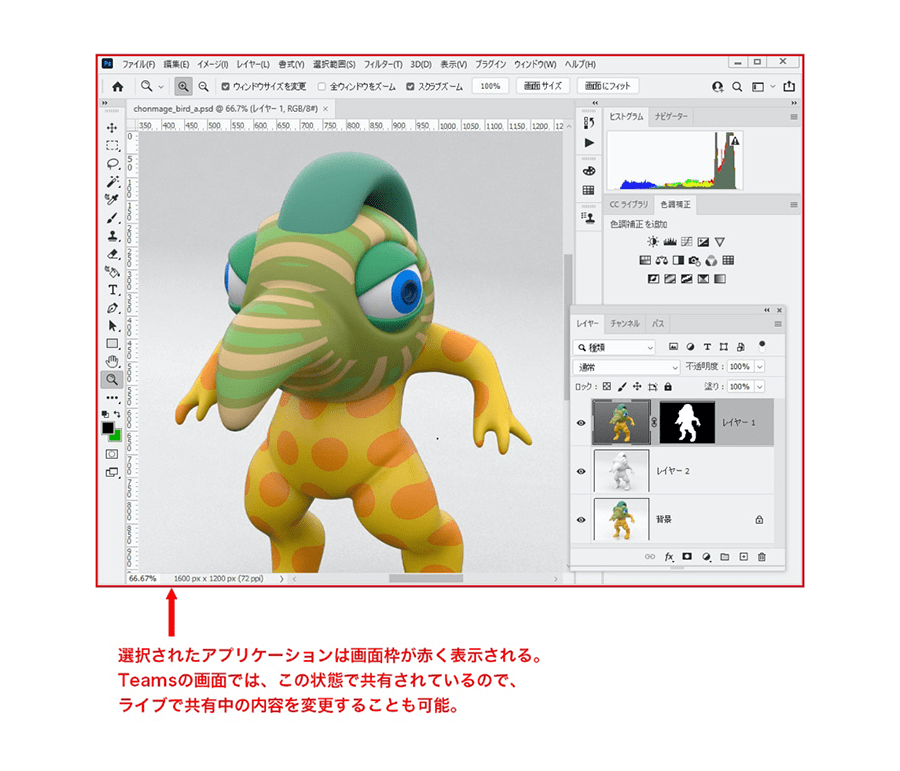Select the Zoom tool in toolbox
This screenshot has height=771, width=900.
point(112,379)
